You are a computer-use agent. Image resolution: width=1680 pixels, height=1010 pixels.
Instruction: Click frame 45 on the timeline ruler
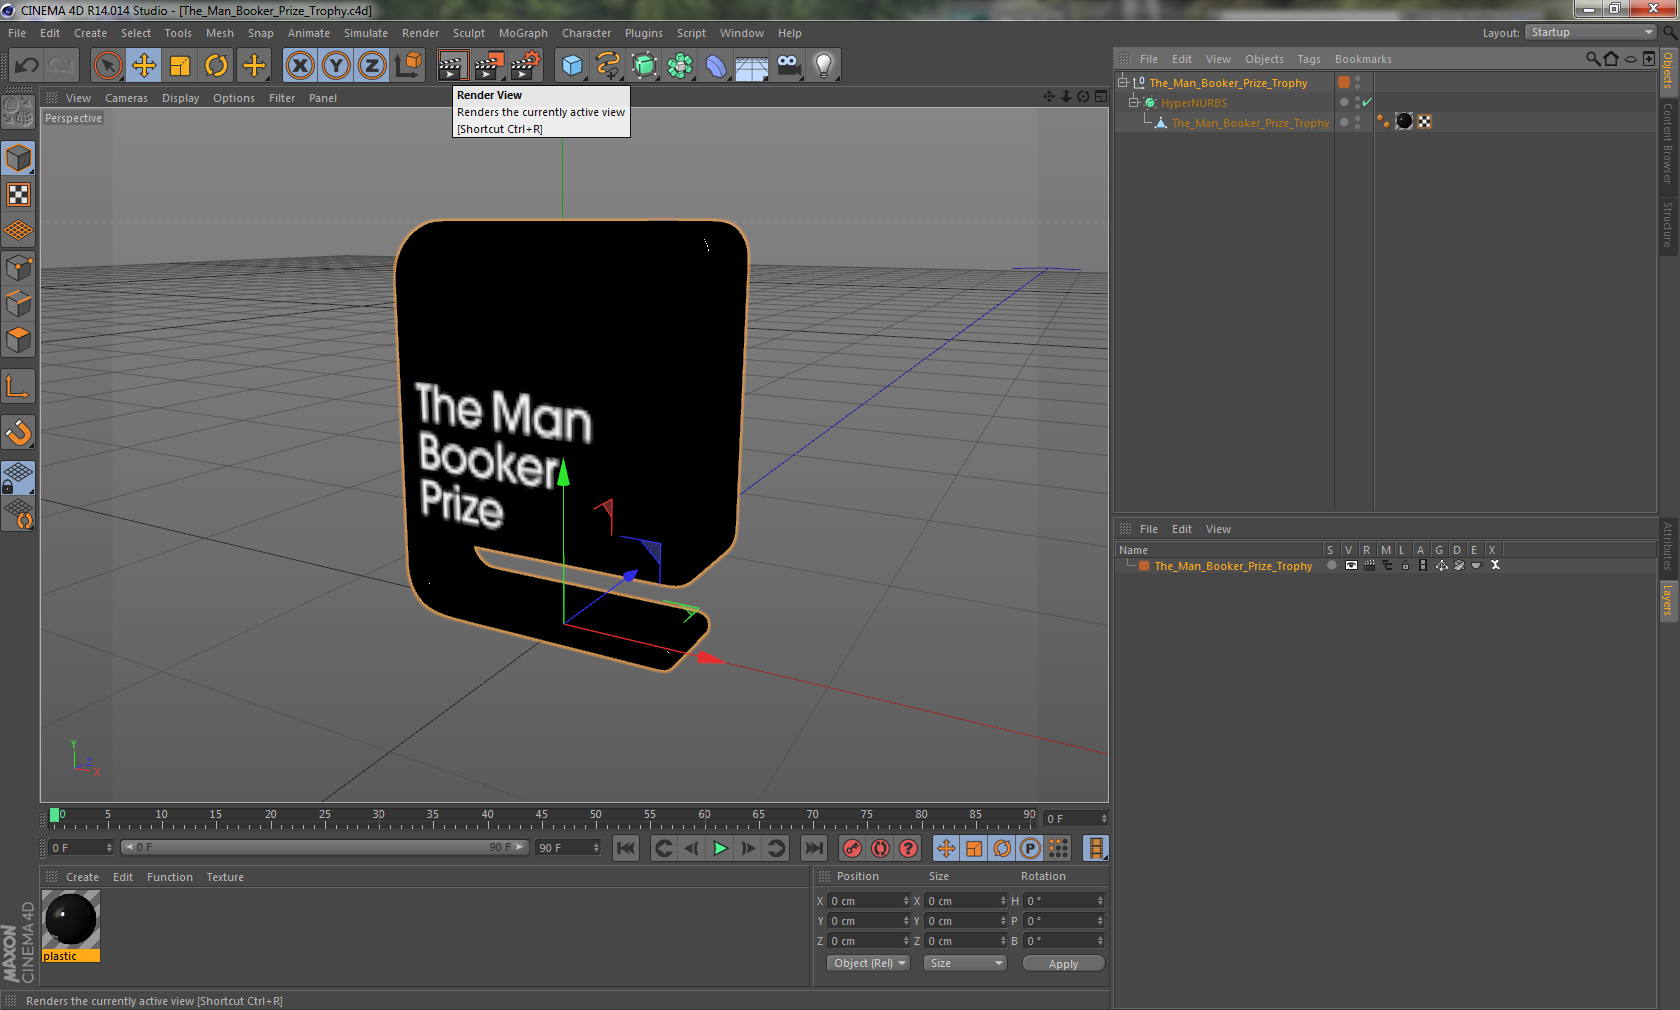541,816
